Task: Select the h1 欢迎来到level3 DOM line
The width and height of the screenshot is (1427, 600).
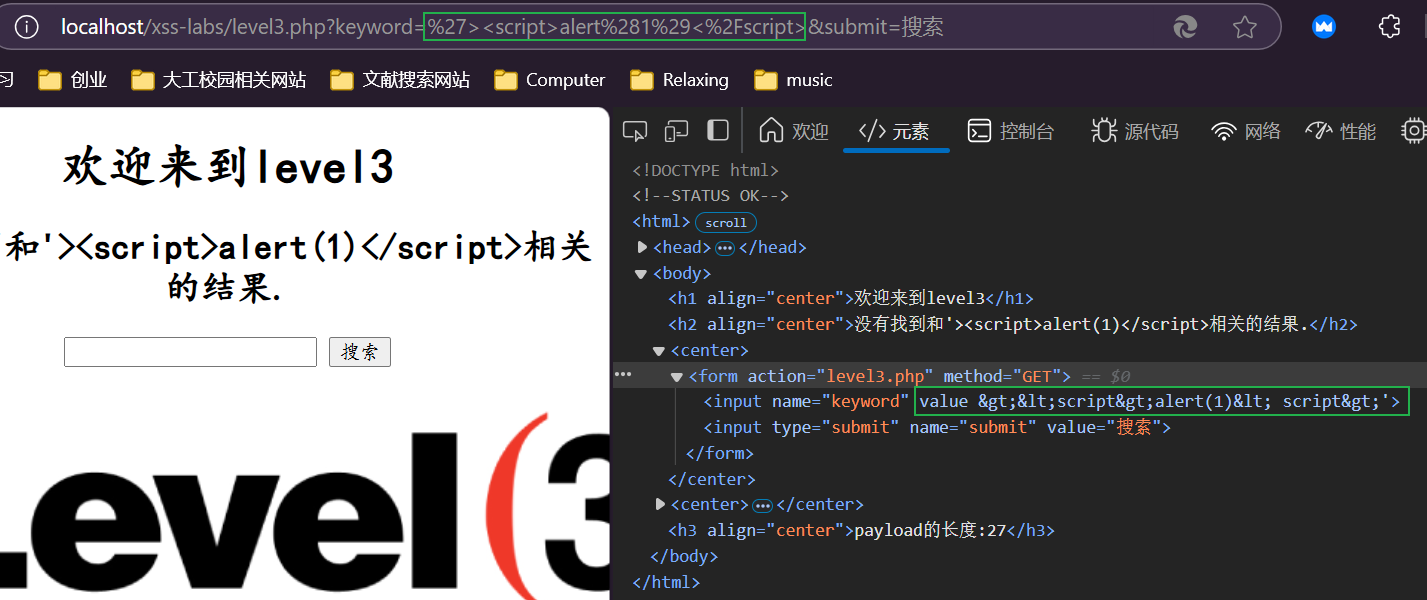Action: pyautogui.click(x=850, y=298)
